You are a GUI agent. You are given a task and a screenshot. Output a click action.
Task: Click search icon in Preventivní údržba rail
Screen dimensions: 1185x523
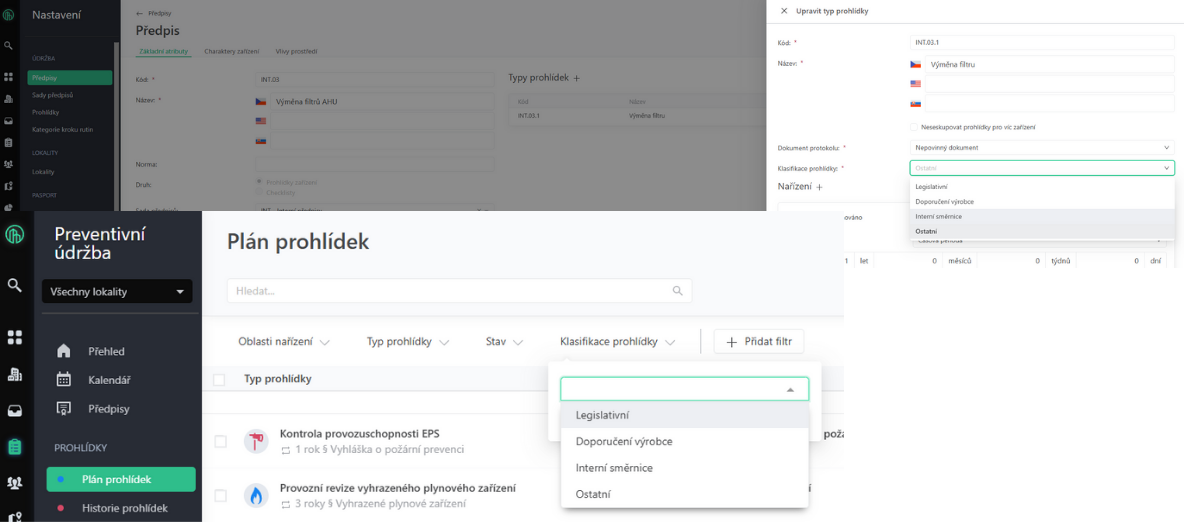click(x=14, y=285)
